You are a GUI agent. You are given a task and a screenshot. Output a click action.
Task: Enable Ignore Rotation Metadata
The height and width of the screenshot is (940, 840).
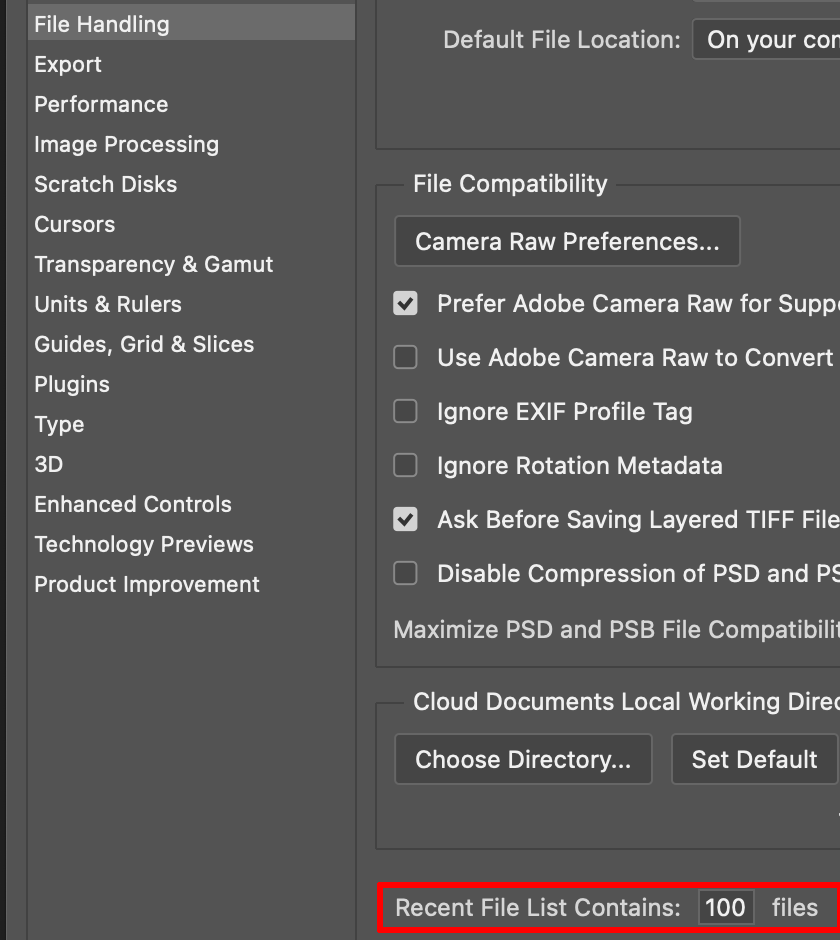click(405, 465)
